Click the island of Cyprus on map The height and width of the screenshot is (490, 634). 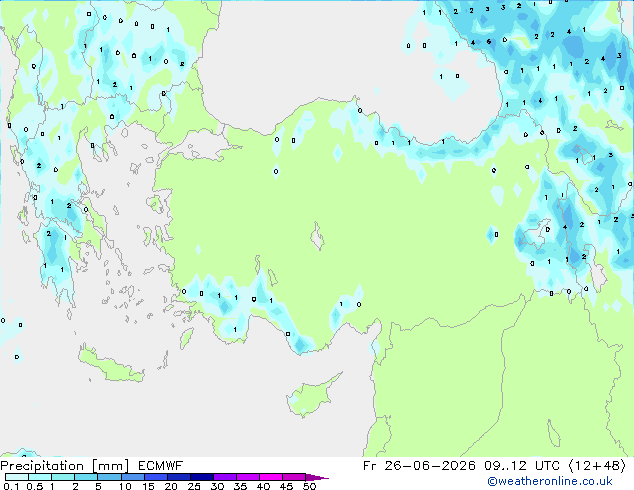311,396
